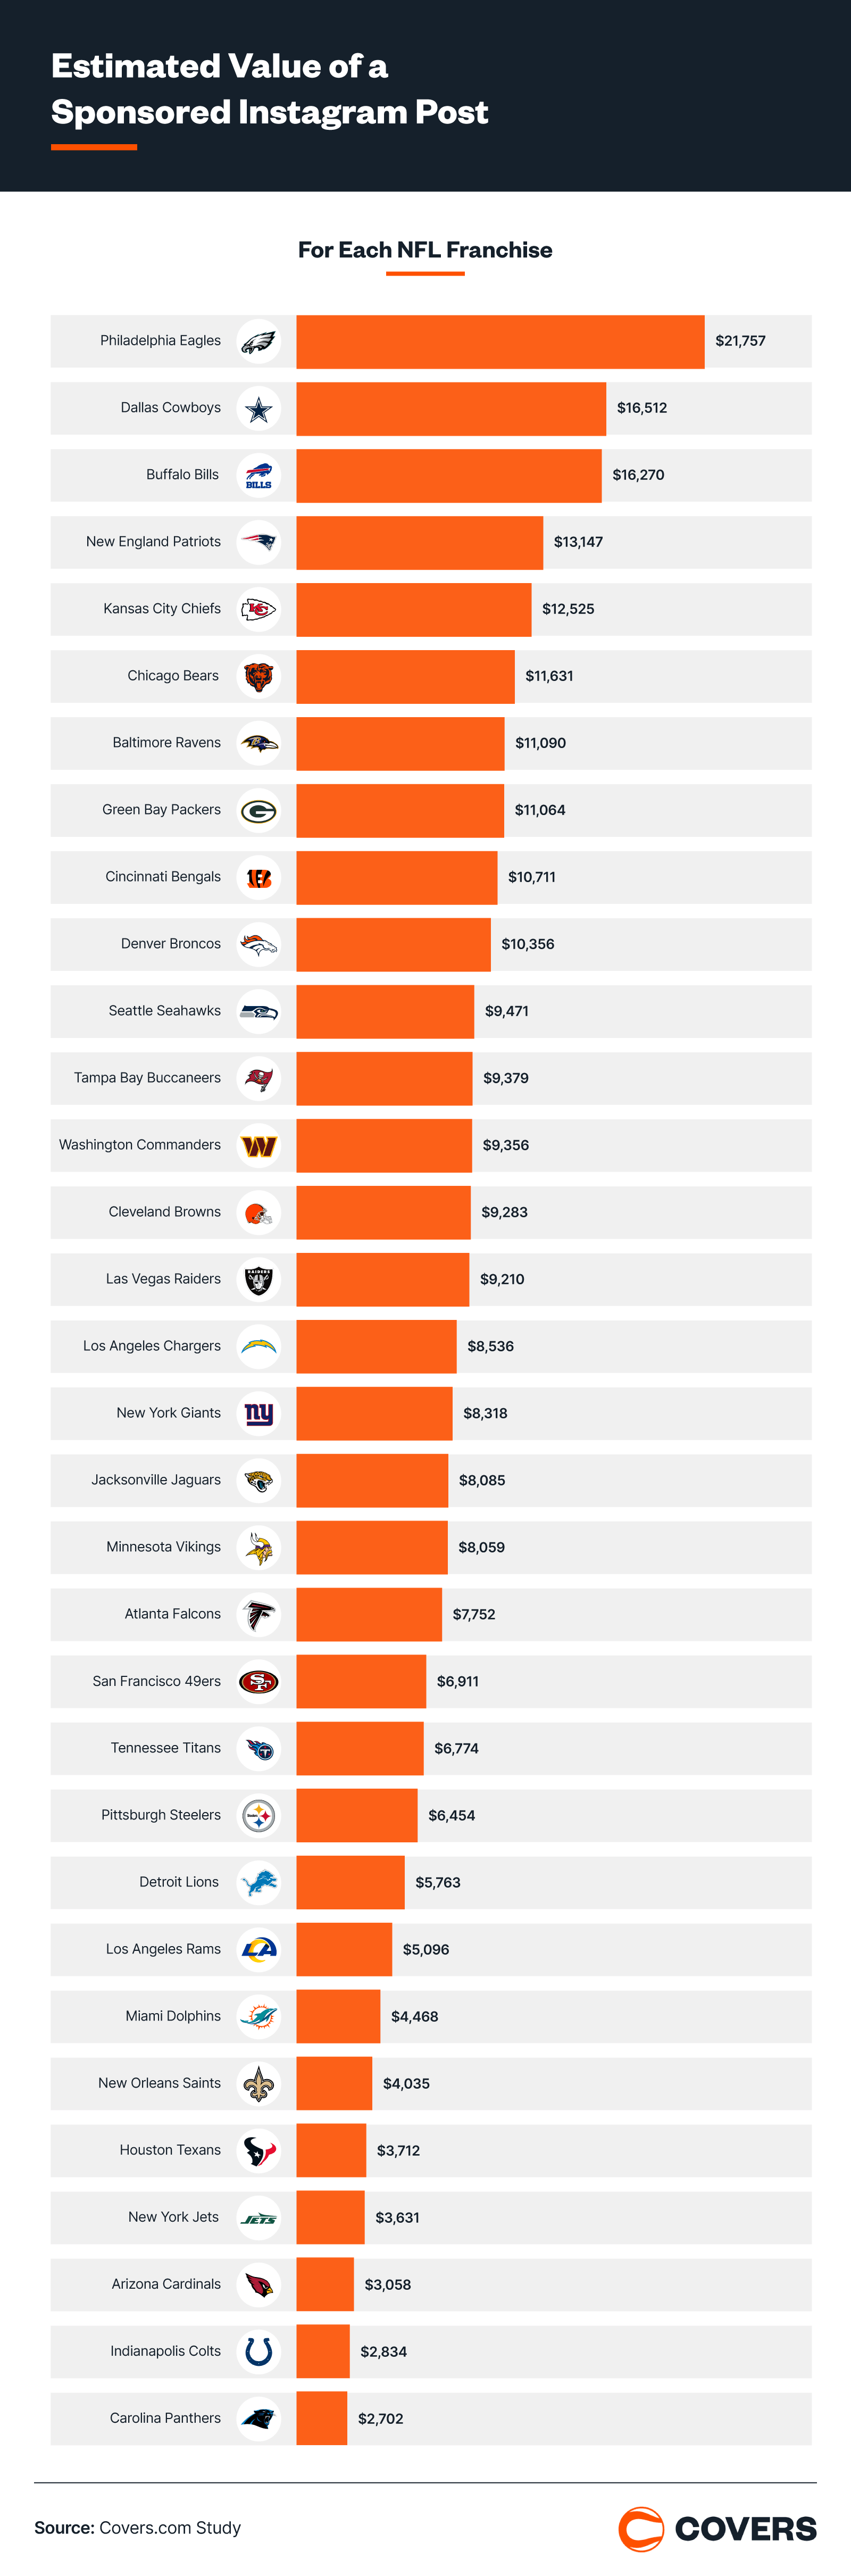This screenshot has width=851, height=2576.
Task: Click the New England Patriots team name
Action: [x=153, y=542]
